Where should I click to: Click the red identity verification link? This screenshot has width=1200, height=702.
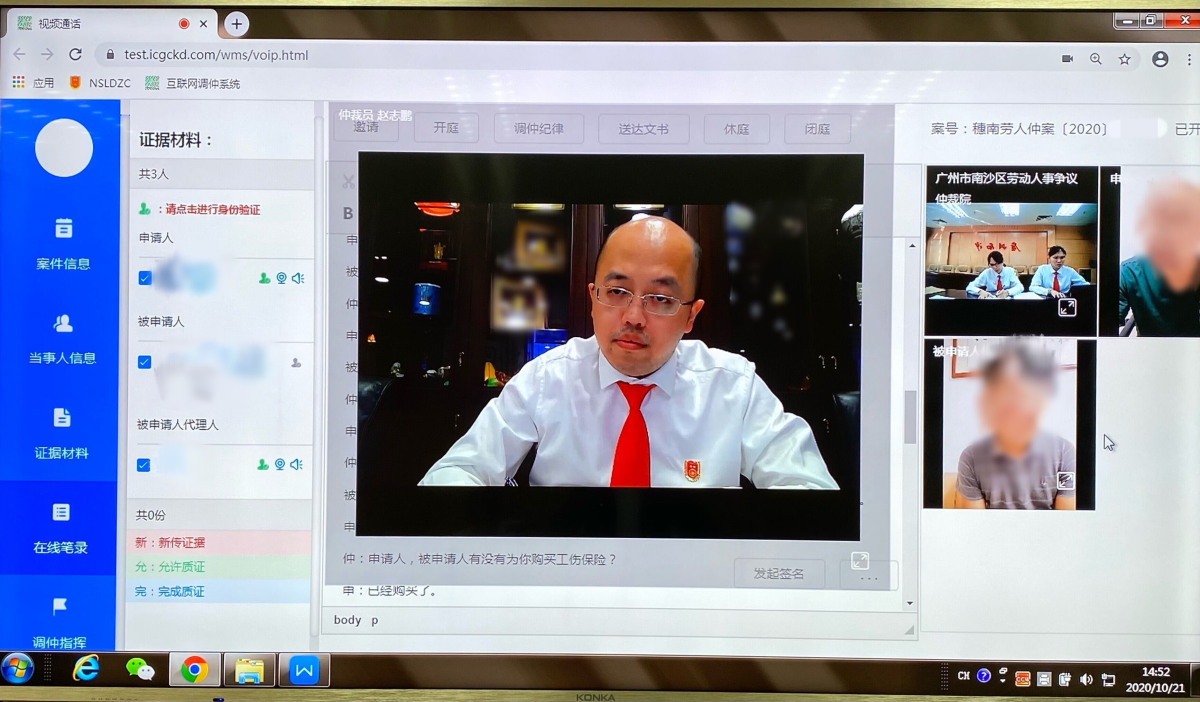pyautogui.click(x=212, y=210)
